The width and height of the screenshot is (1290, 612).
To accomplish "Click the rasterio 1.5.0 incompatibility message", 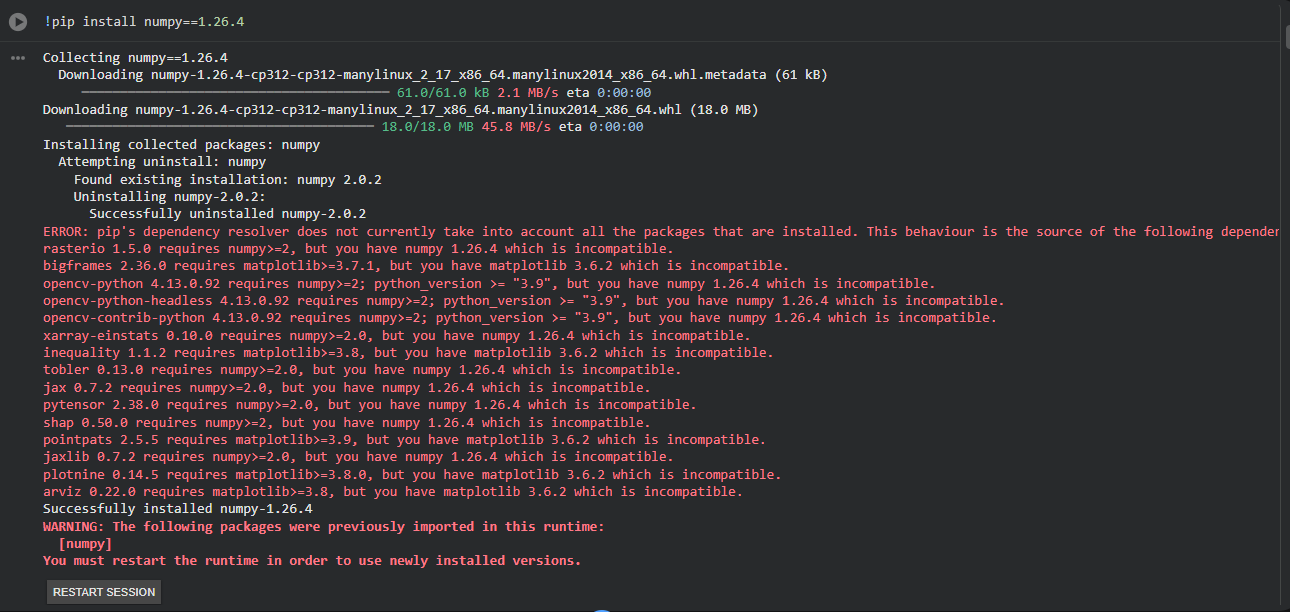I will pyautogui.click(x=358, y=249).
